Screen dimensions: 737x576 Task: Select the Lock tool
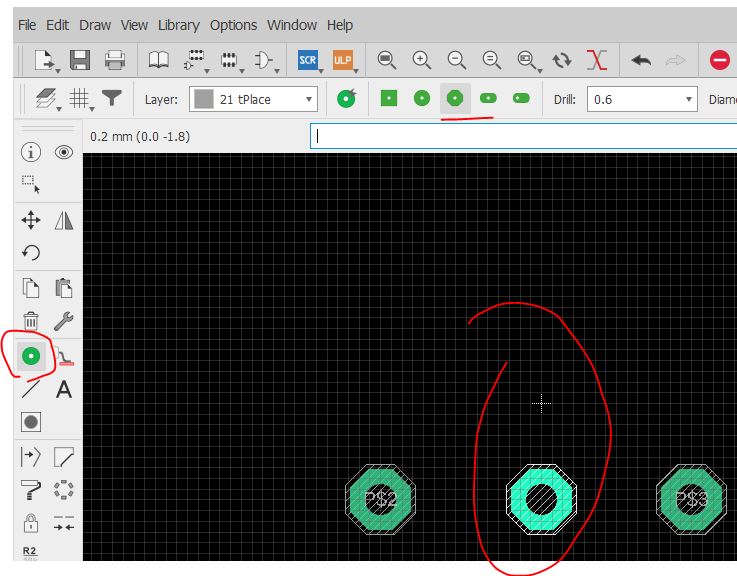[x=31, y=523]
